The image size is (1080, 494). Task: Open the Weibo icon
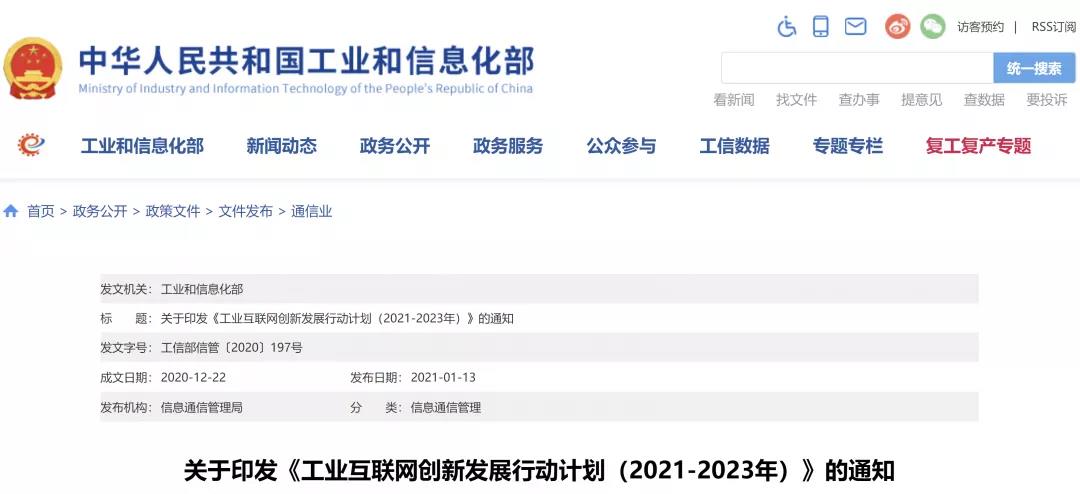click(897, 27)
